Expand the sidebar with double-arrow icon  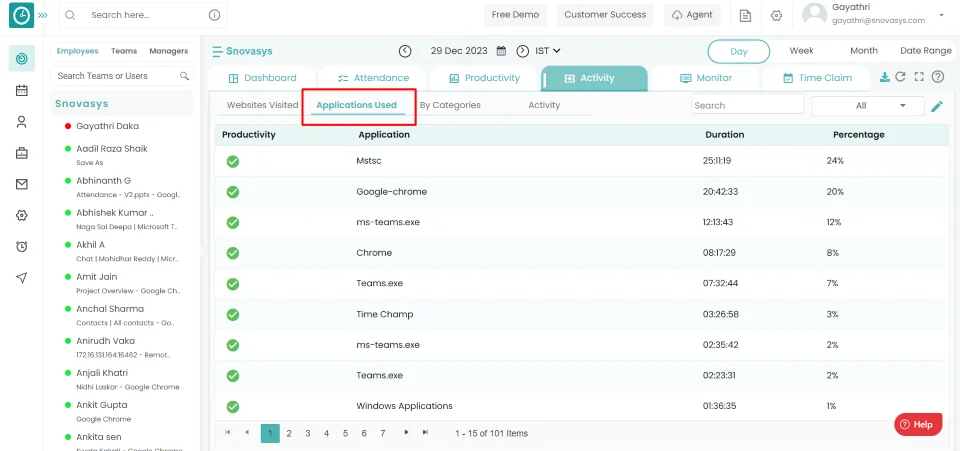tap(42, 15)
